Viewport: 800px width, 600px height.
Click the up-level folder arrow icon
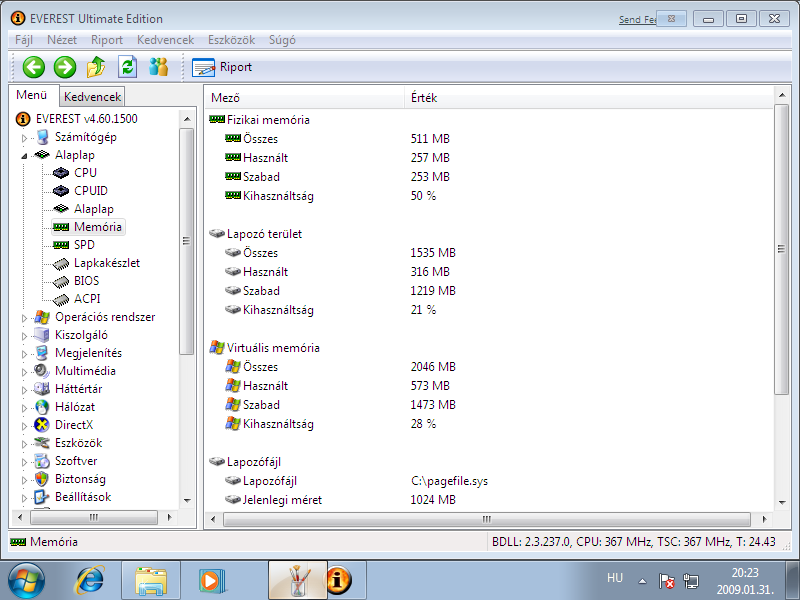(x=96, y=67)
